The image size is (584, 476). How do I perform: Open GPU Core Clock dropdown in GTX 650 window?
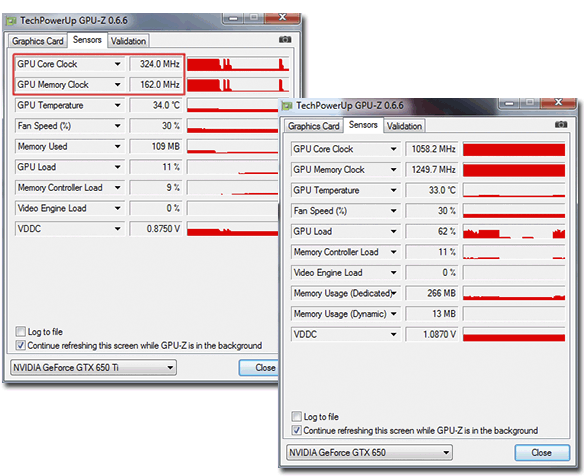coord(393,149)
